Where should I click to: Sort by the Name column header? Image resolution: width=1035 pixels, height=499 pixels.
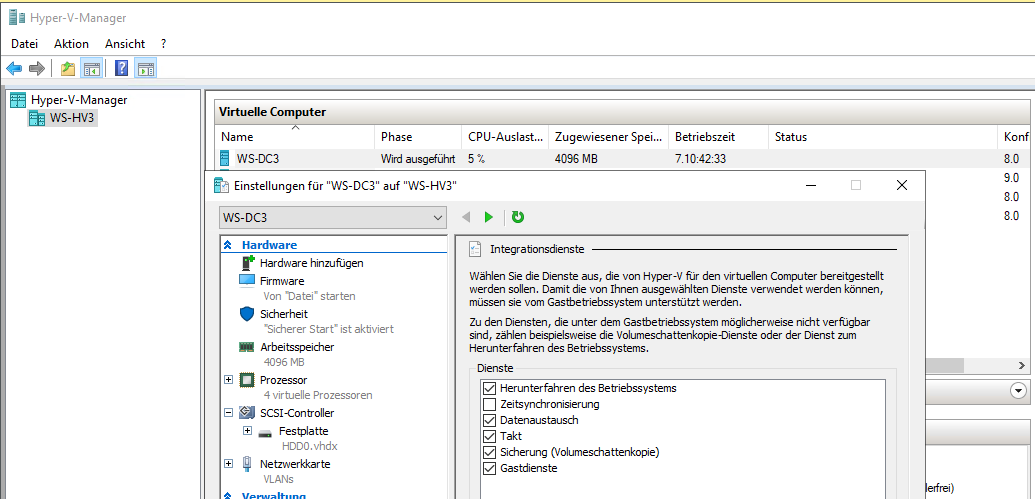click(x=295, y=137)
